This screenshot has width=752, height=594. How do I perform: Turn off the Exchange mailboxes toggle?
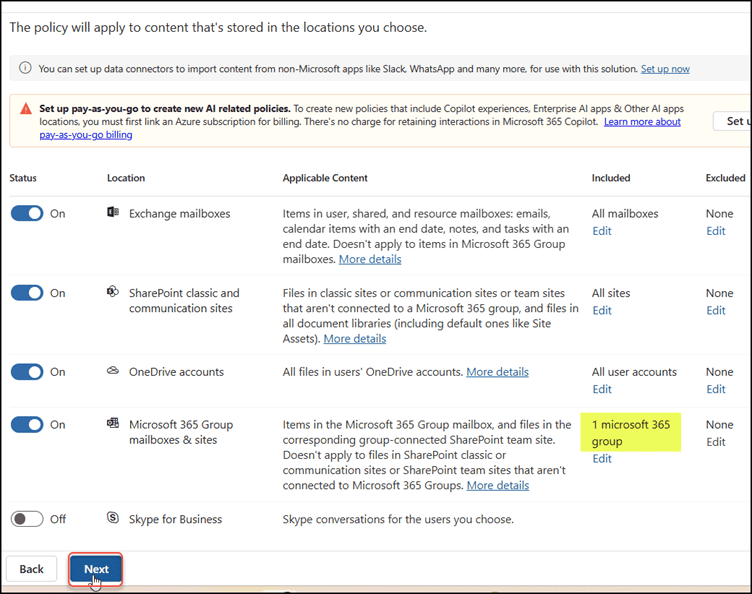(x=27, y=213)
